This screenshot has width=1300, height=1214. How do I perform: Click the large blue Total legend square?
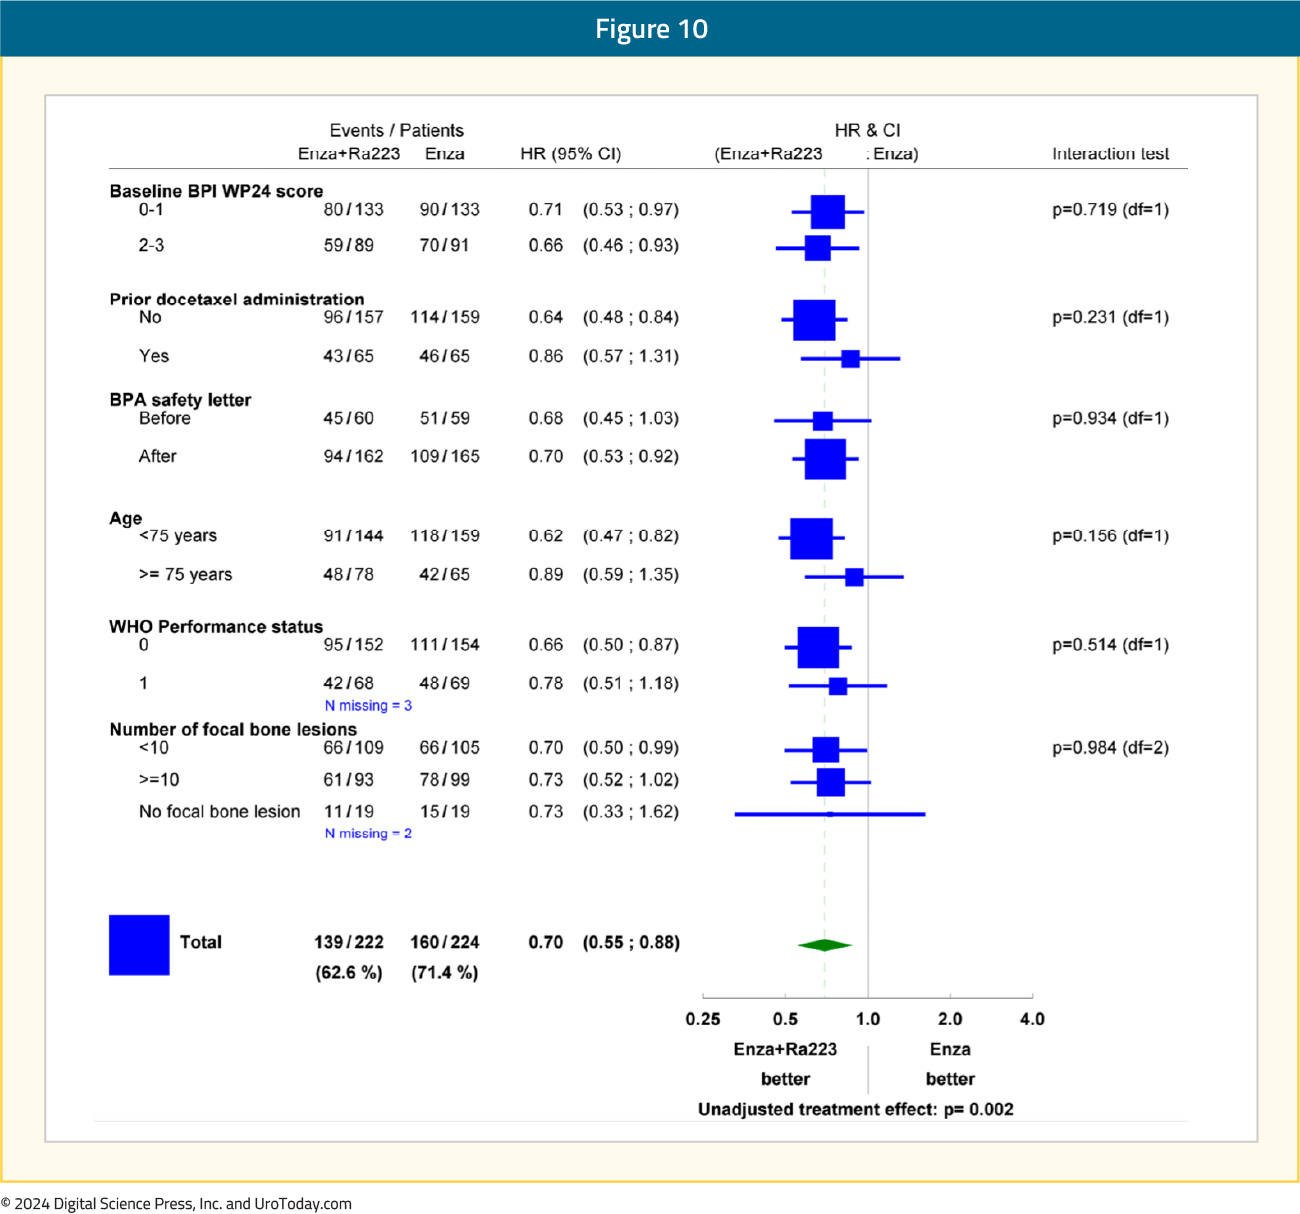pos(139,945)
